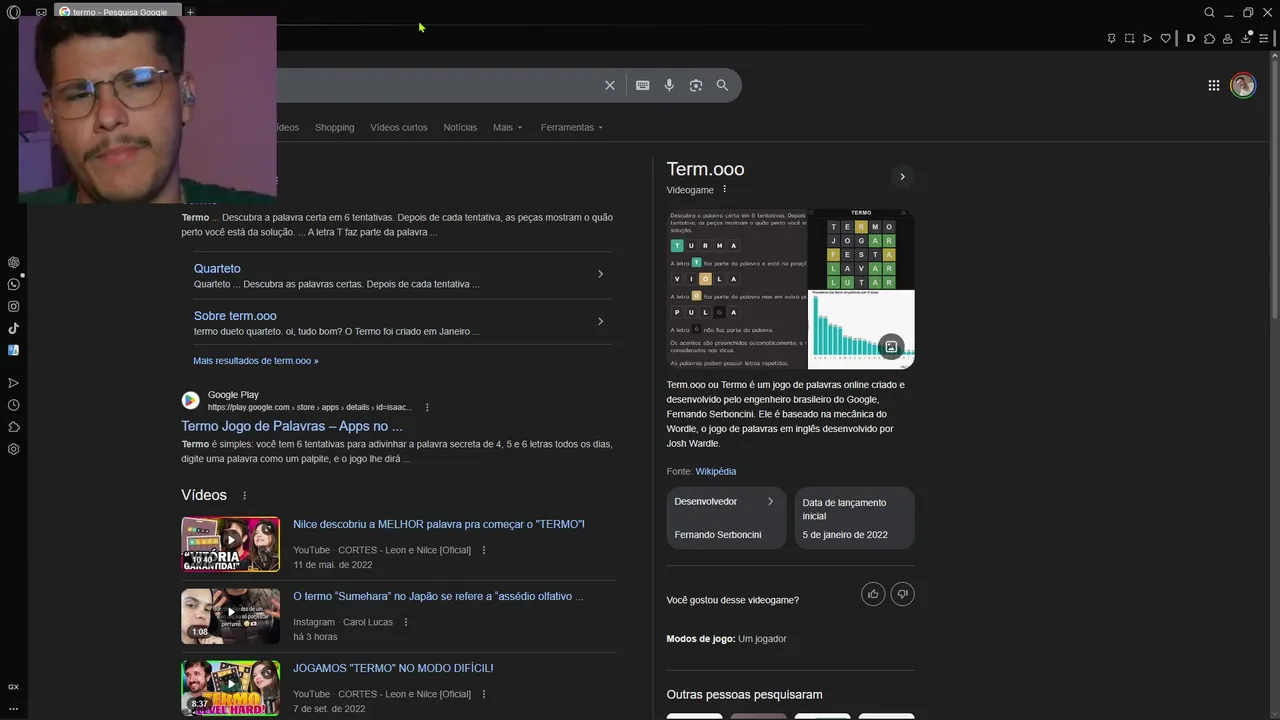The width and height of the screenshot is (1280, 720).
Task: Search by image with Lens icon
Action: 696,85
